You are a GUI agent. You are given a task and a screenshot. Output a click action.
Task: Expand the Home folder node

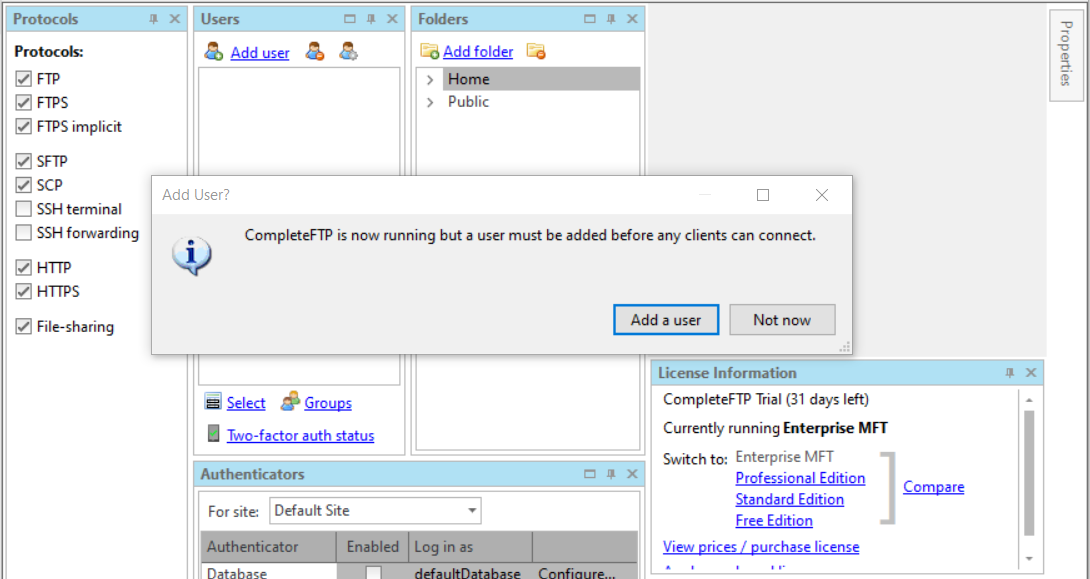(430, 80)
